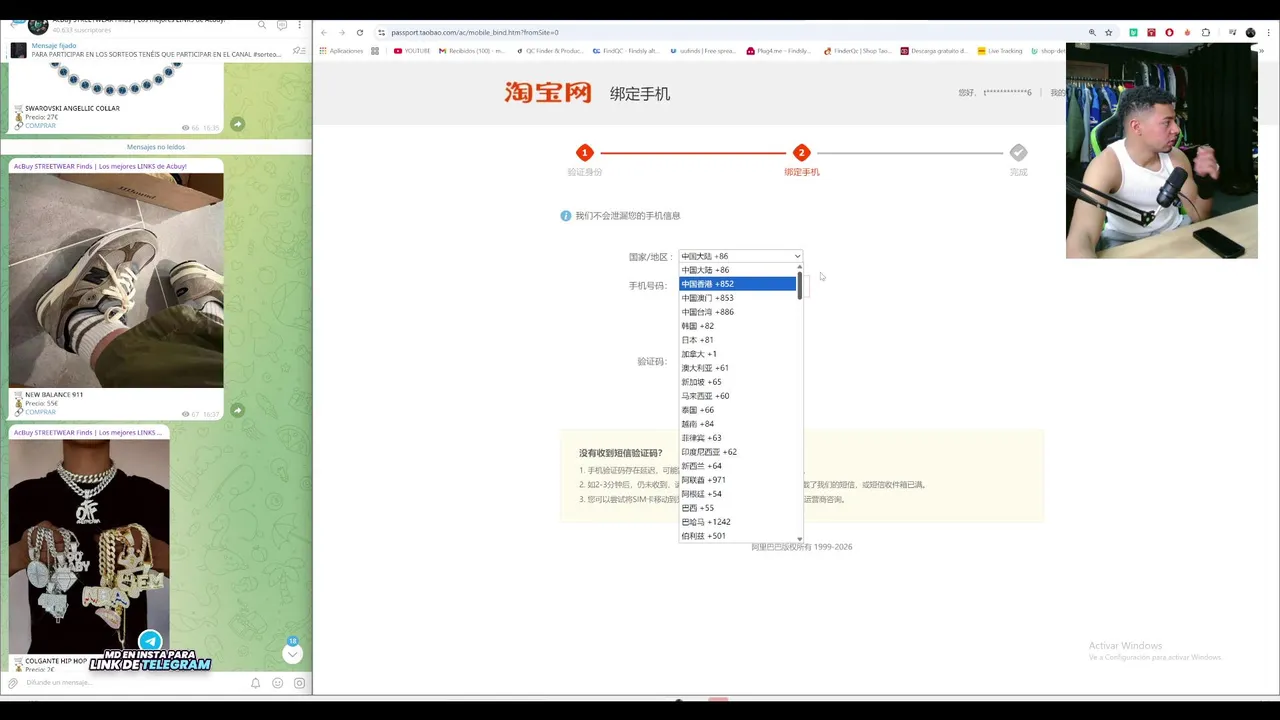Open the YOUTUBE bookmark
Screen dimensions: 1280x720
(x=412, y=50)
